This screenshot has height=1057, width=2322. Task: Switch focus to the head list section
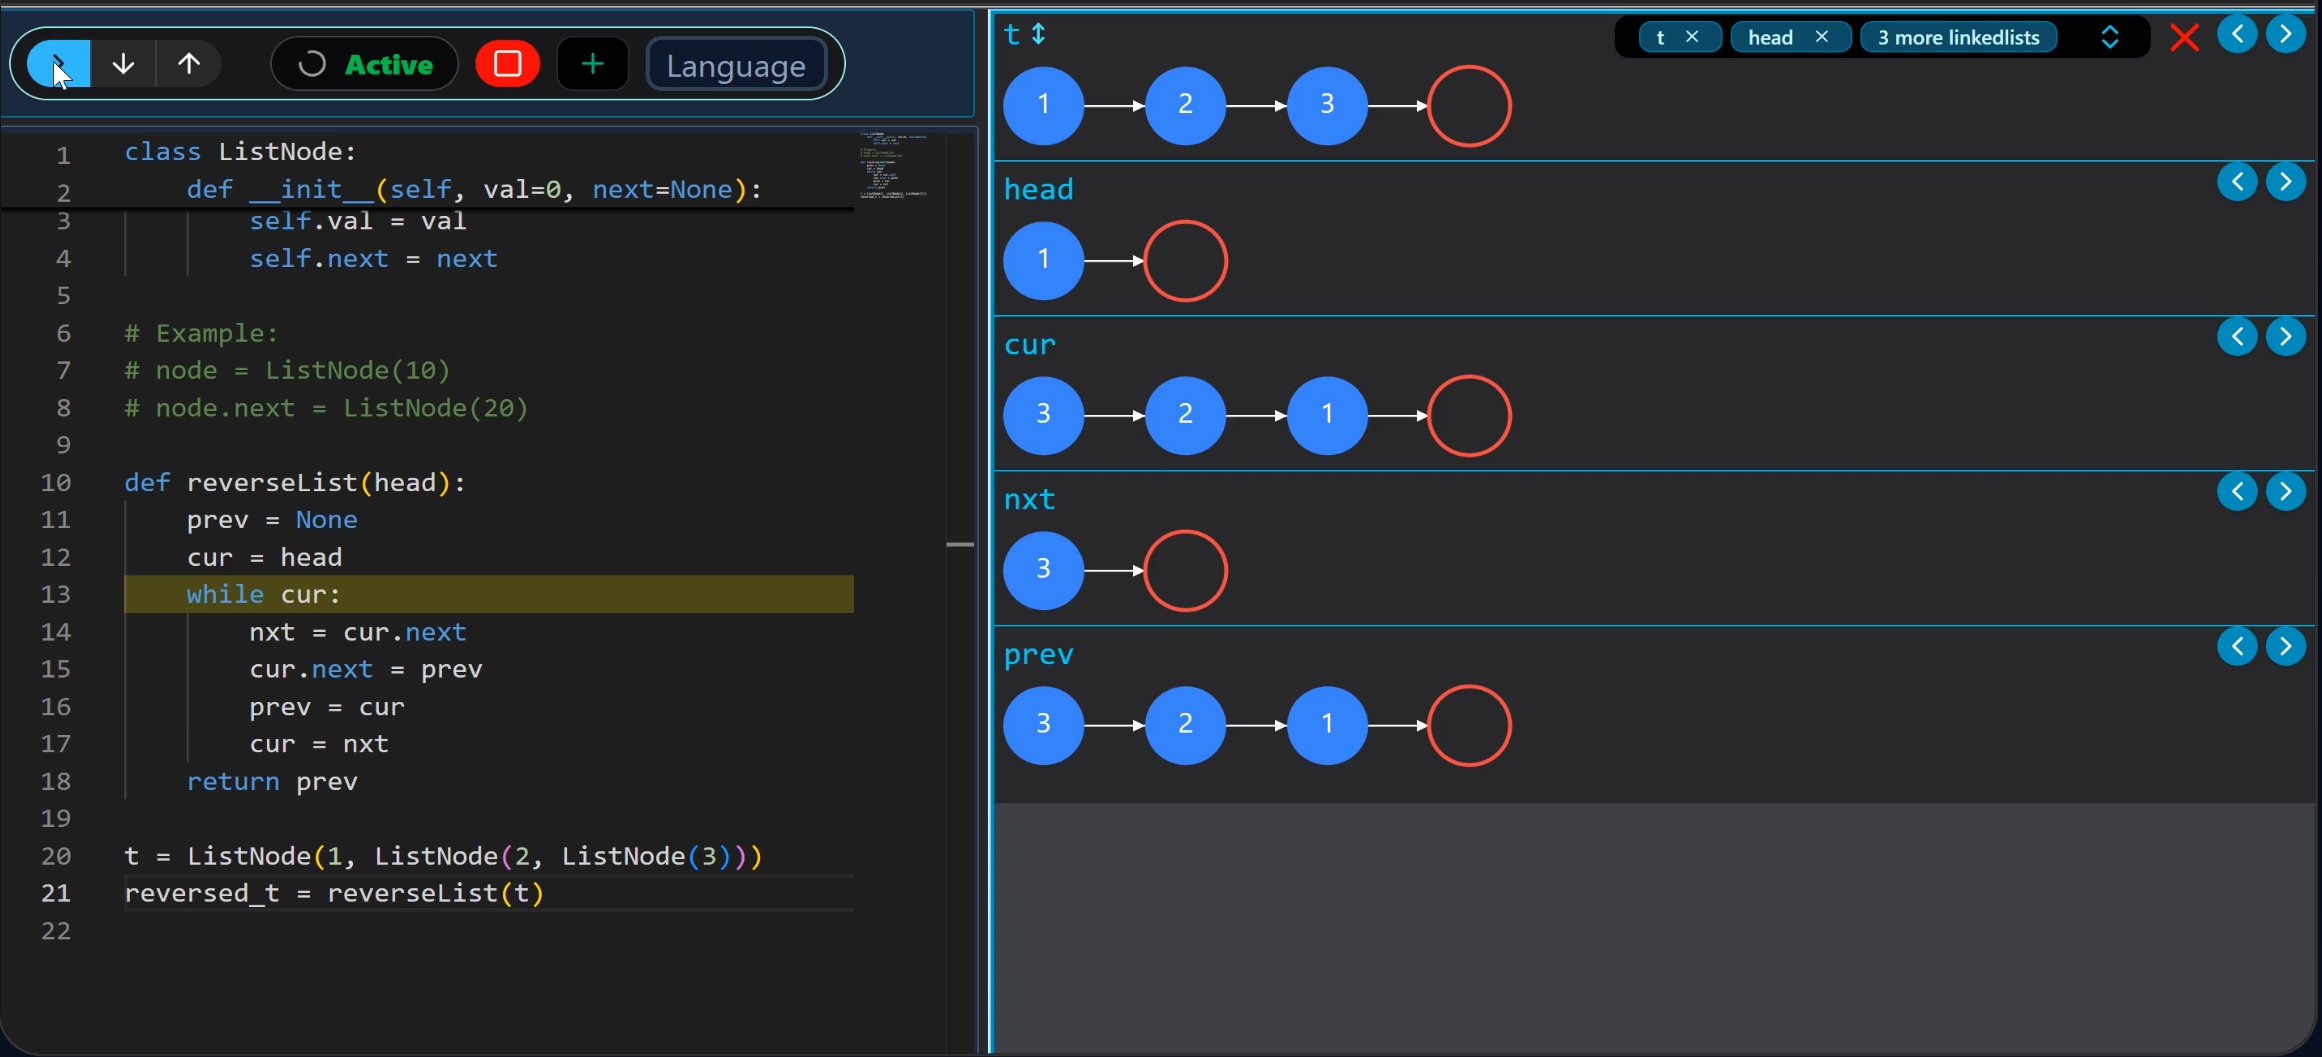coord(1038,188)
